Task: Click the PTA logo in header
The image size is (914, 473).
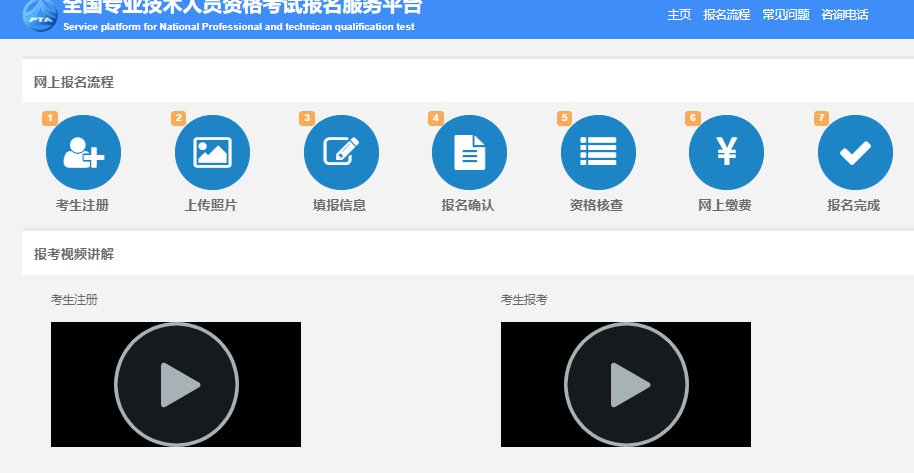Action: (x=40, y=15)
